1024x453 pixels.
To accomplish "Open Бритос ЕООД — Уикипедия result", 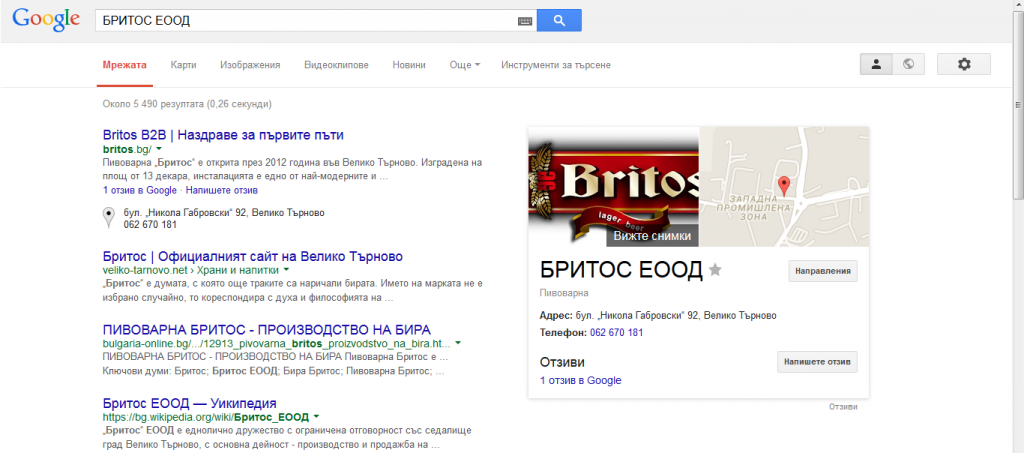I will tap(190, 402).
